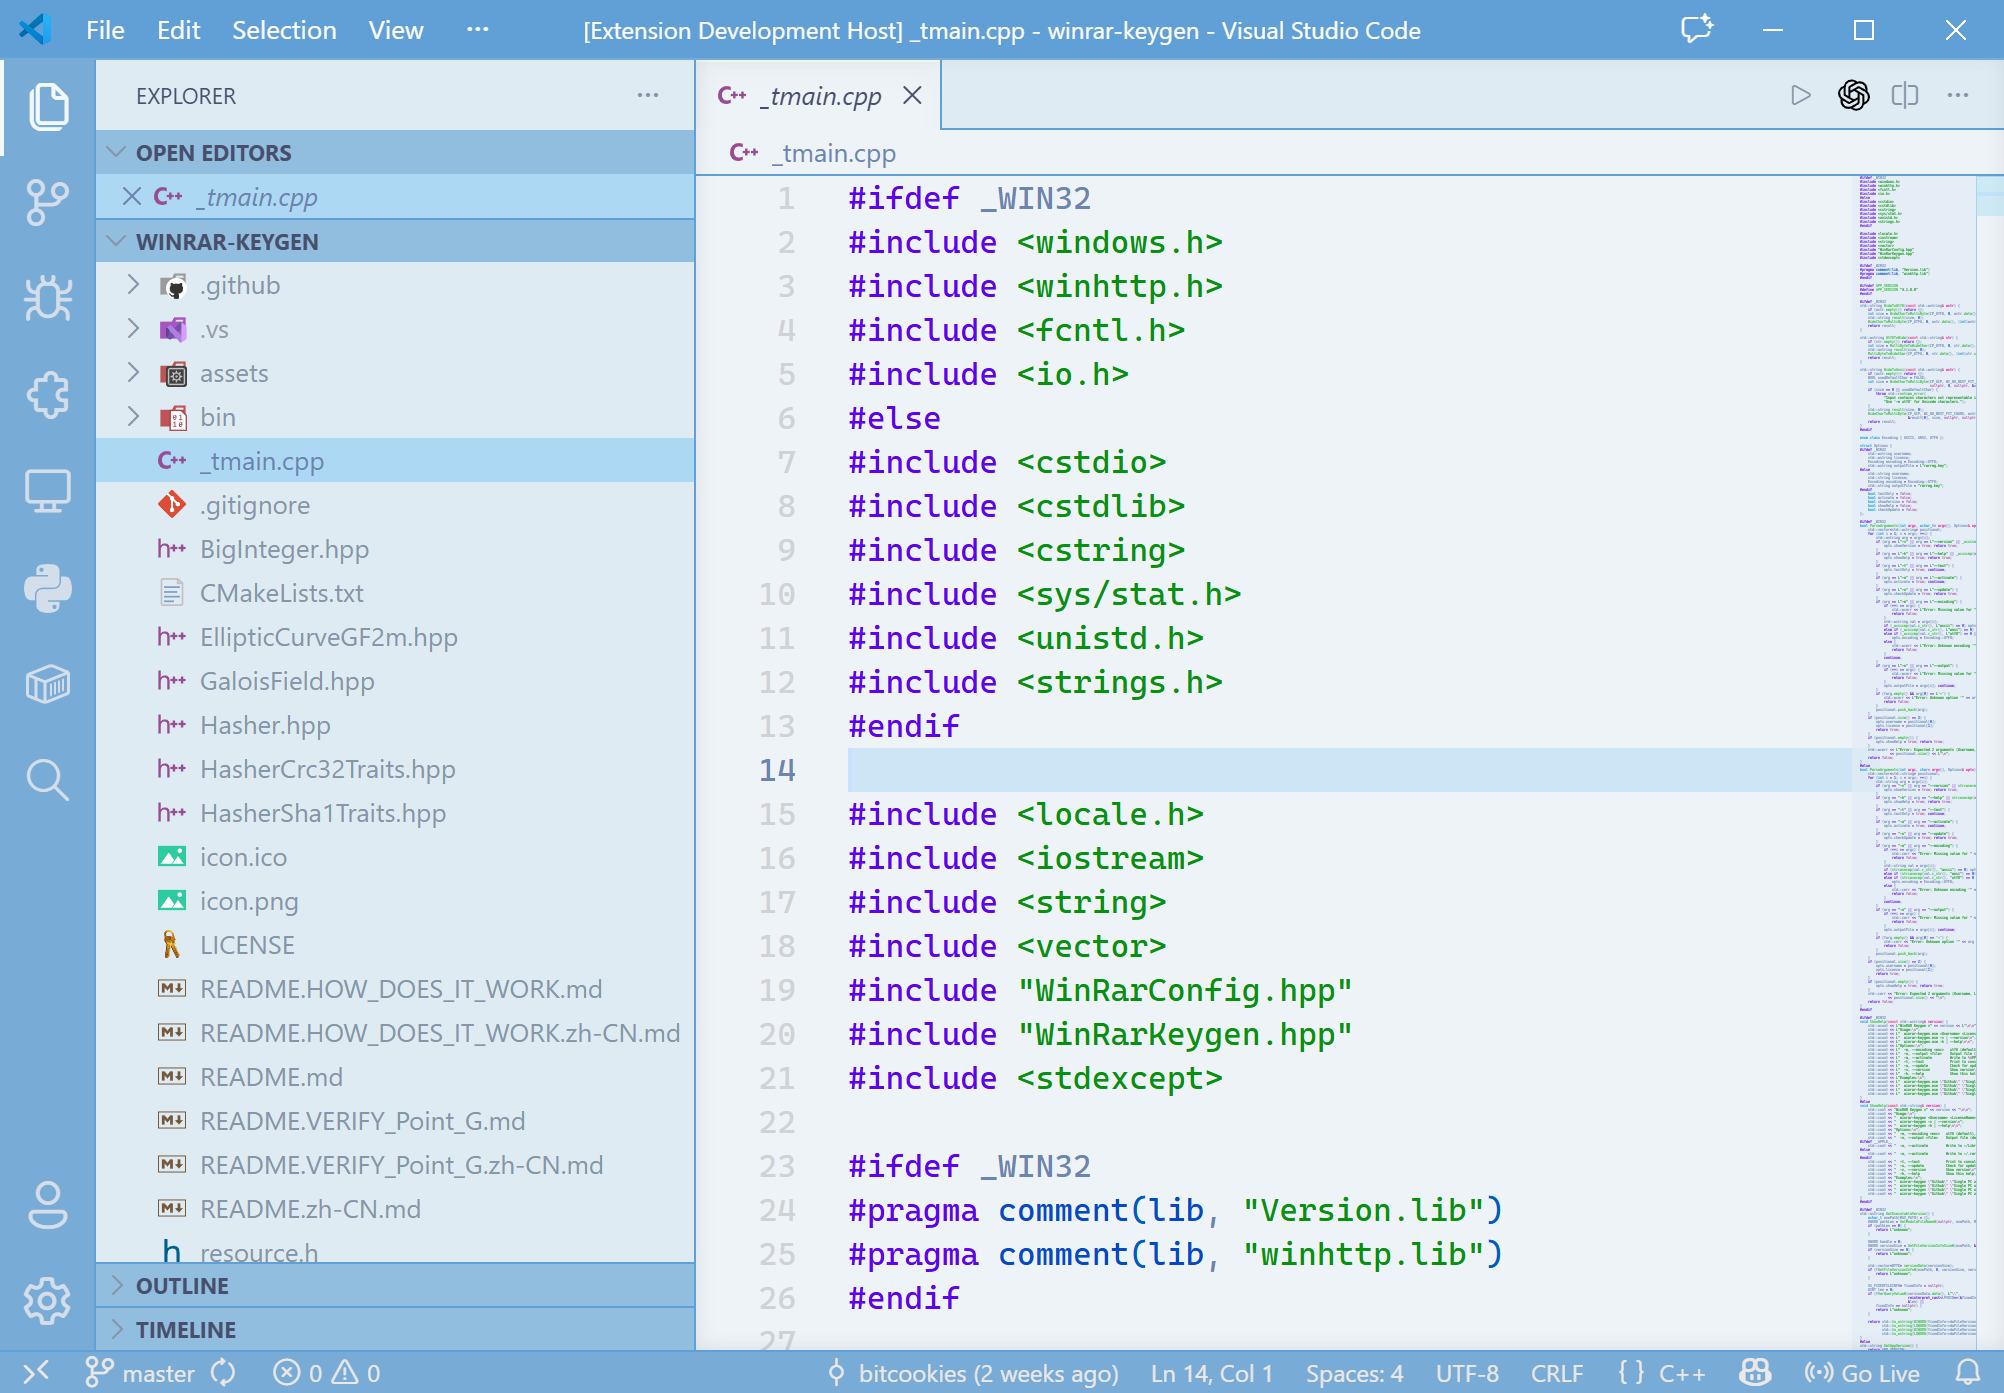This screenshot has height=1393, width=2004.
Task: Open overflow menu in menu bar
Action: [x=478, y=30]
